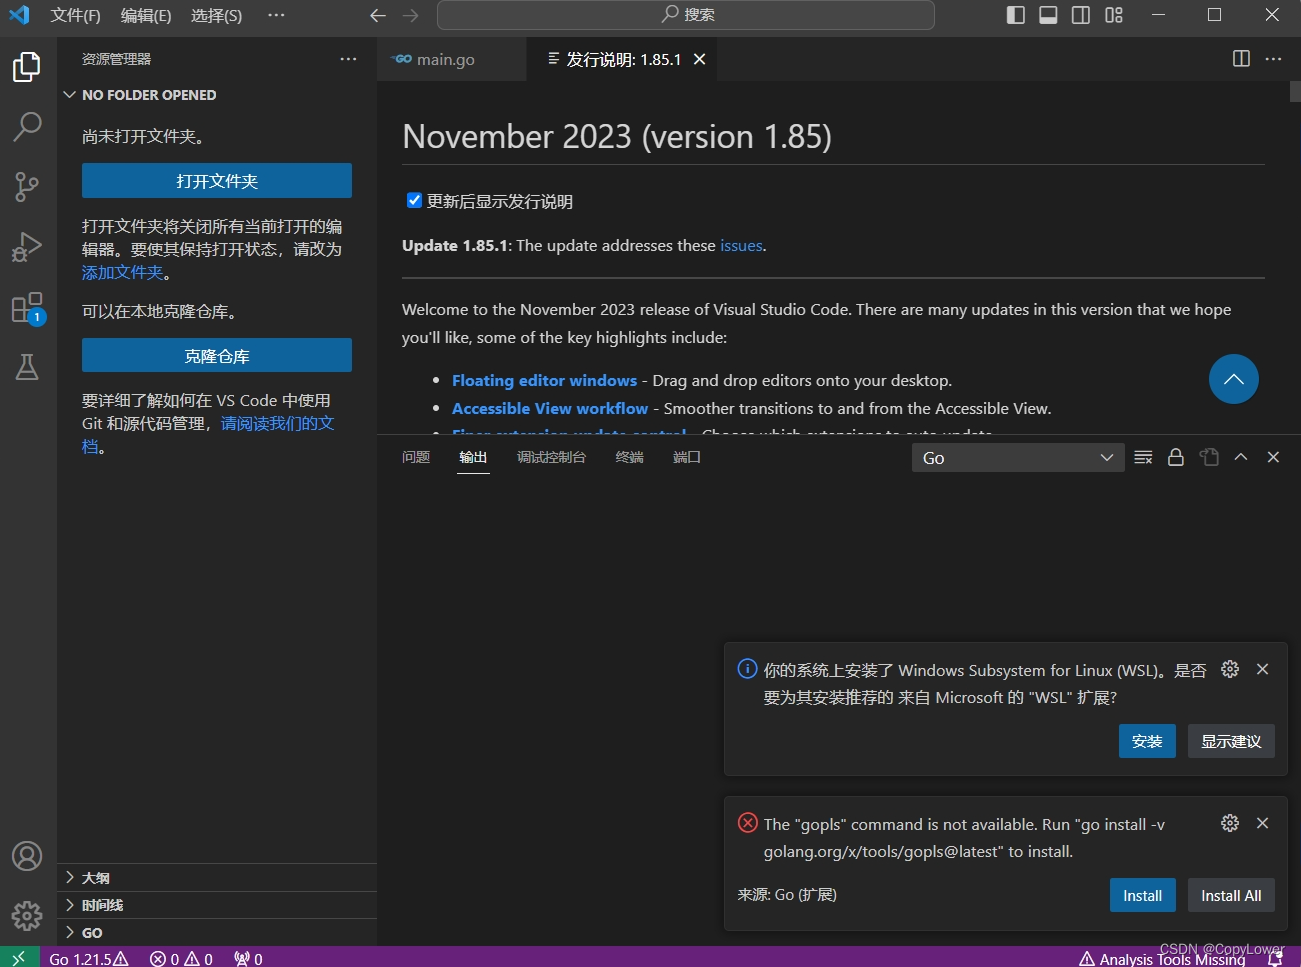Split the editor to the right

(x=1241, y=59)
